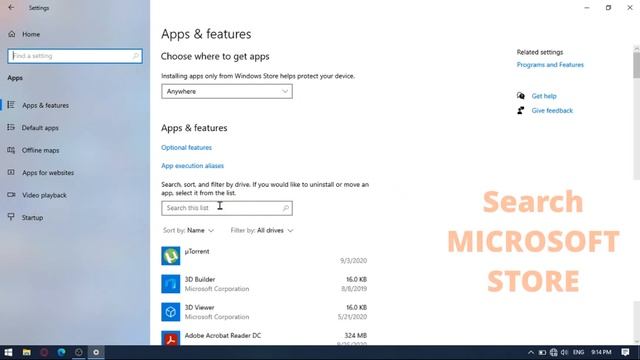Open Default apps section
The width and height of the screenshot is (640, 360).
(40, 128)
